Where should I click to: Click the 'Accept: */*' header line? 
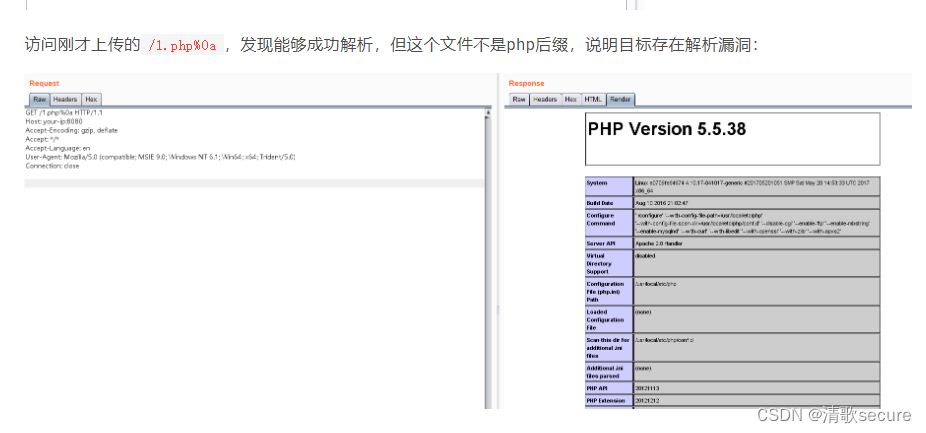(x=42, y=139)
